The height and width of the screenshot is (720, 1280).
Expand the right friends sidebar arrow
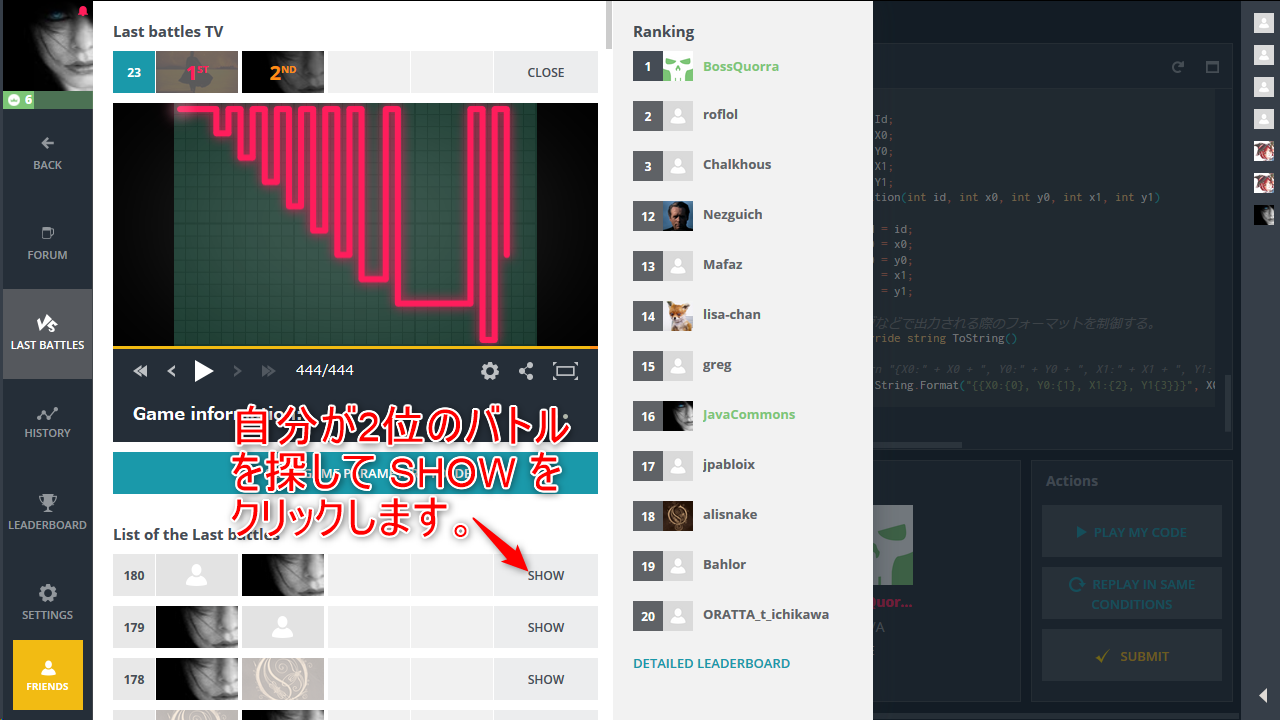1263,695
